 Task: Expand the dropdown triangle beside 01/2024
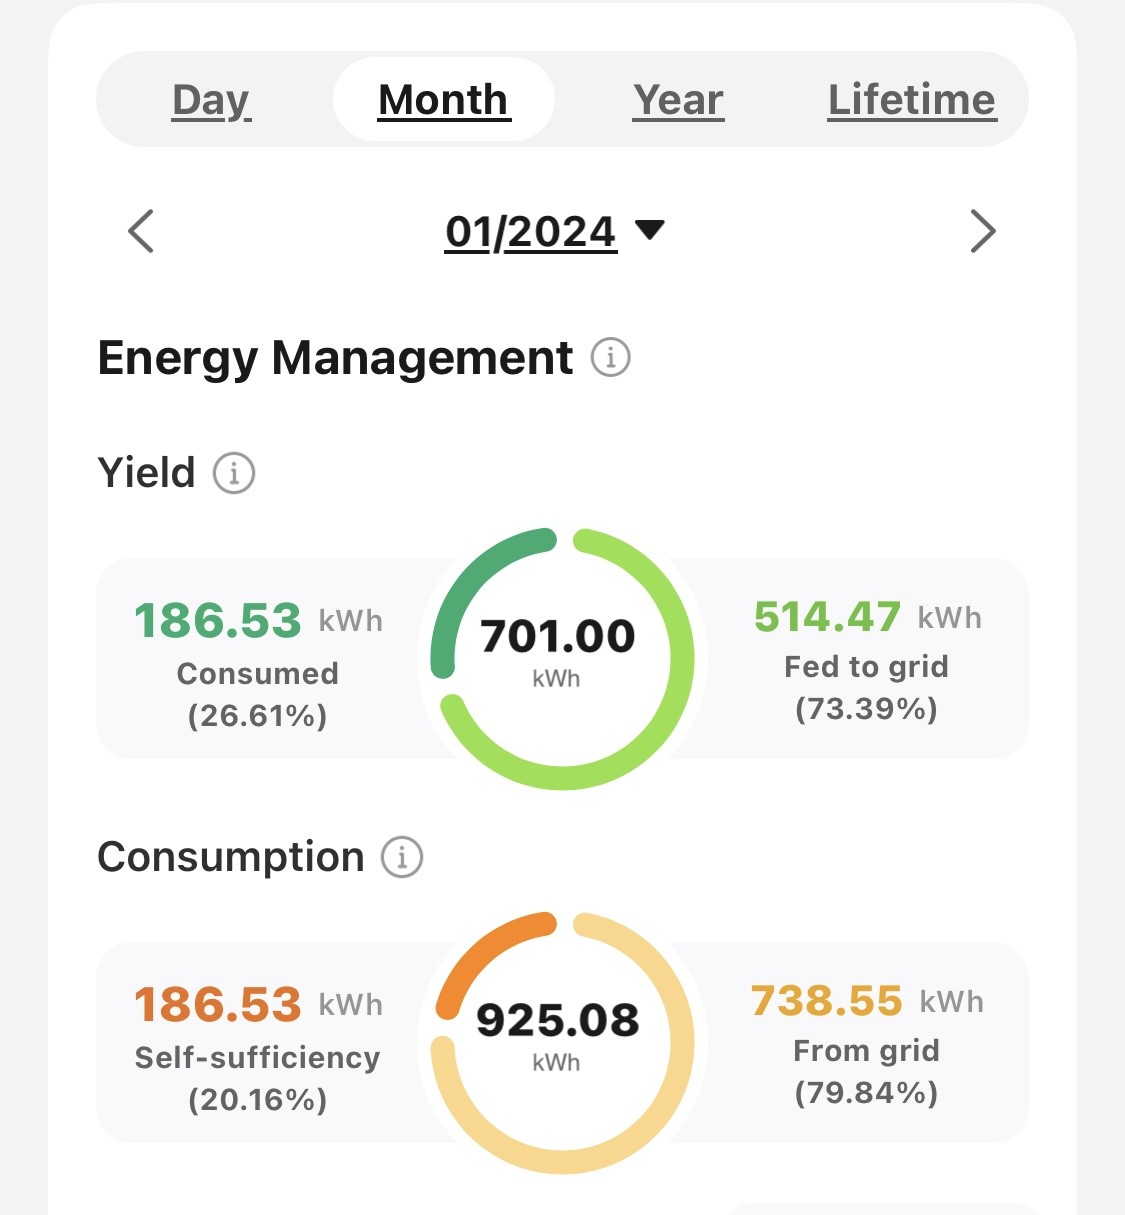tap(650, 230)
